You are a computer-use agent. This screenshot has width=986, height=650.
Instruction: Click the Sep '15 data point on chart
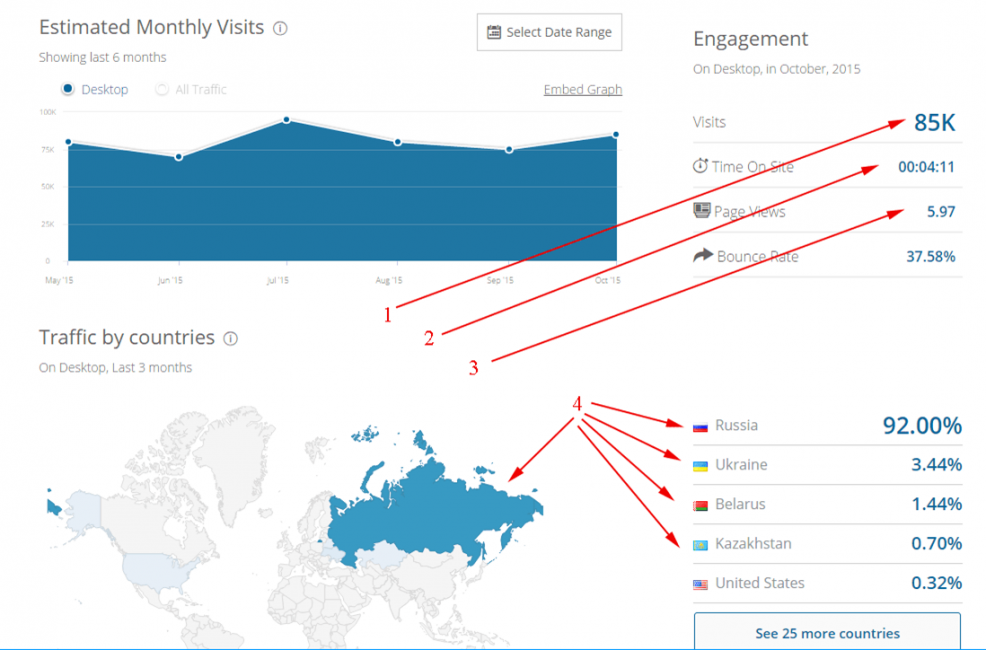[x=509, y=150]
